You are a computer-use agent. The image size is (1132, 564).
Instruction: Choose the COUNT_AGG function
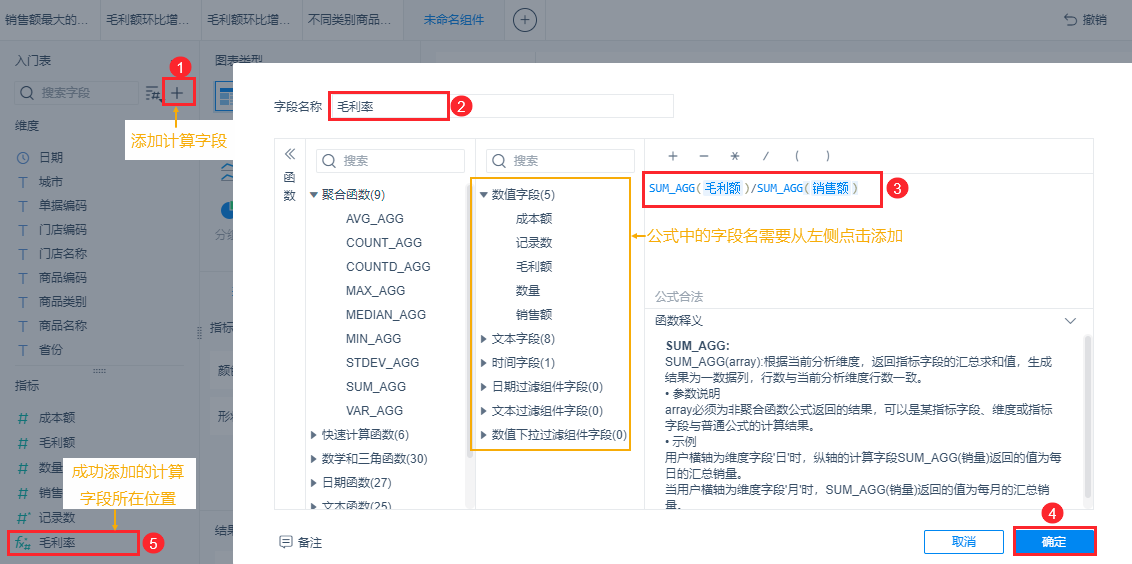384,243
